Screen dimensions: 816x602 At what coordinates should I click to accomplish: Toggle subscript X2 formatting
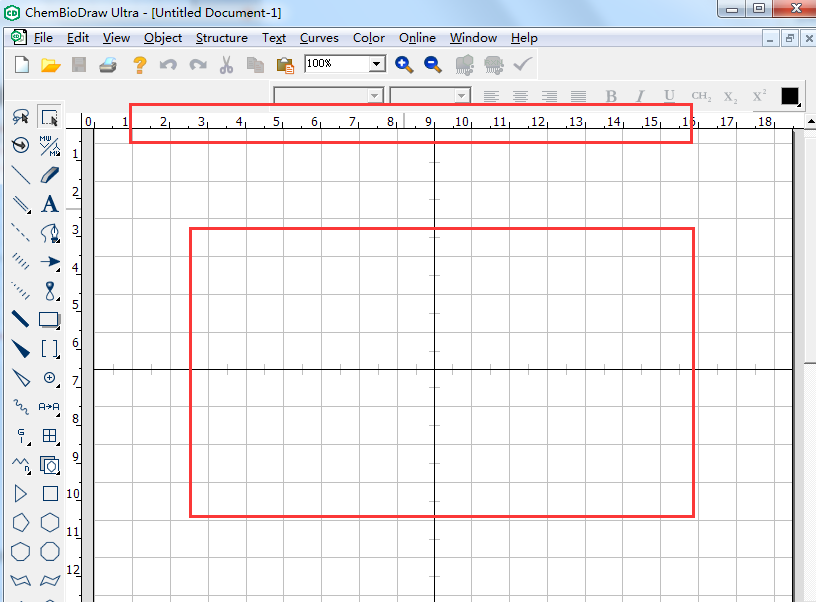730,96
